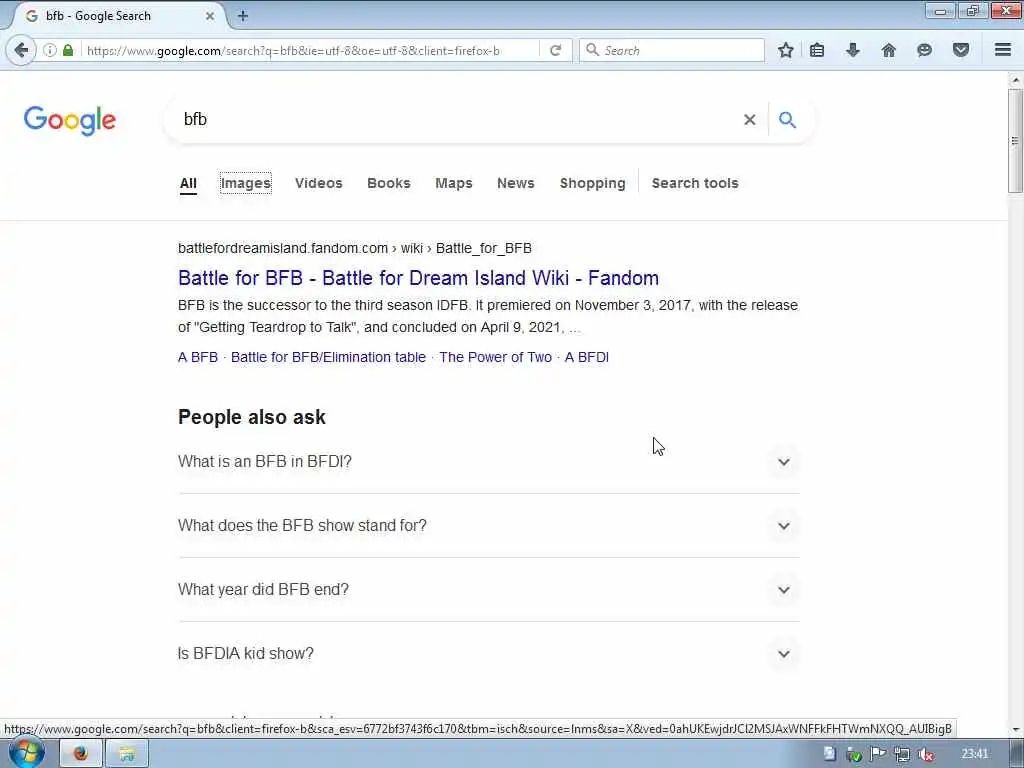Switch to News results tab
This screenshot has width=1024, height=768.
[516, 184]
